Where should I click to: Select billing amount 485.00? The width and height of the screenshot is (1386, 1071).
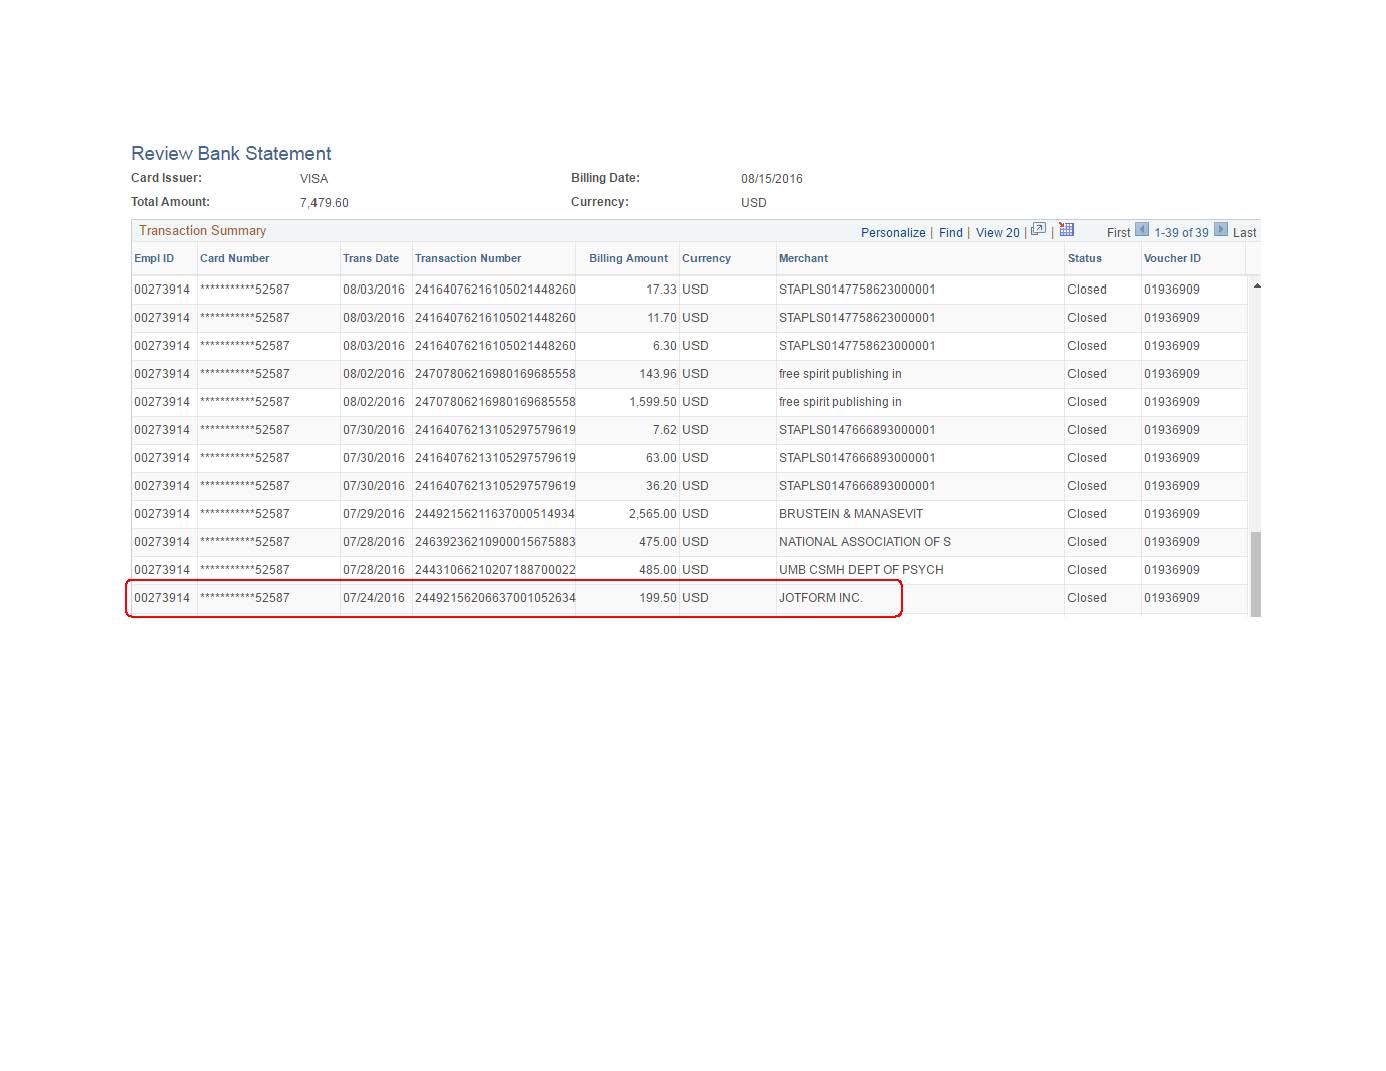[x=658, y=569]
